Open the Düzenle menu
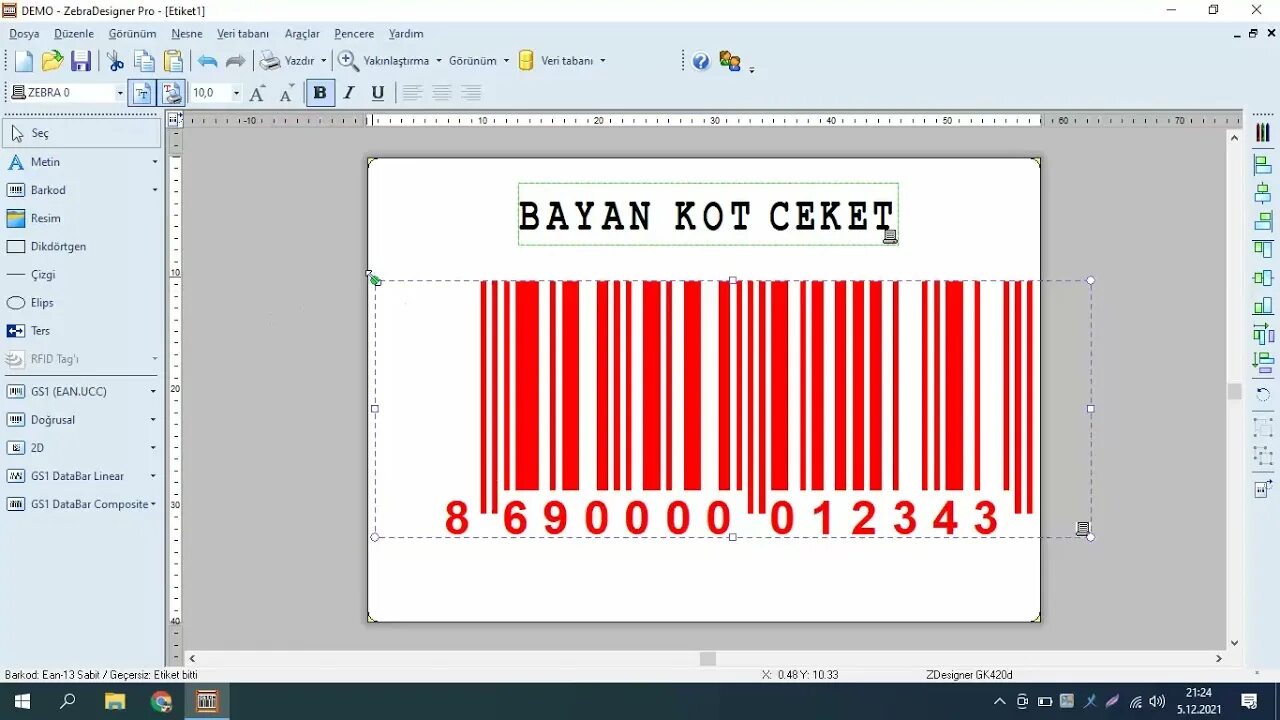The image size is (1280, 720). pyautogui.click(x=74, y=34)
